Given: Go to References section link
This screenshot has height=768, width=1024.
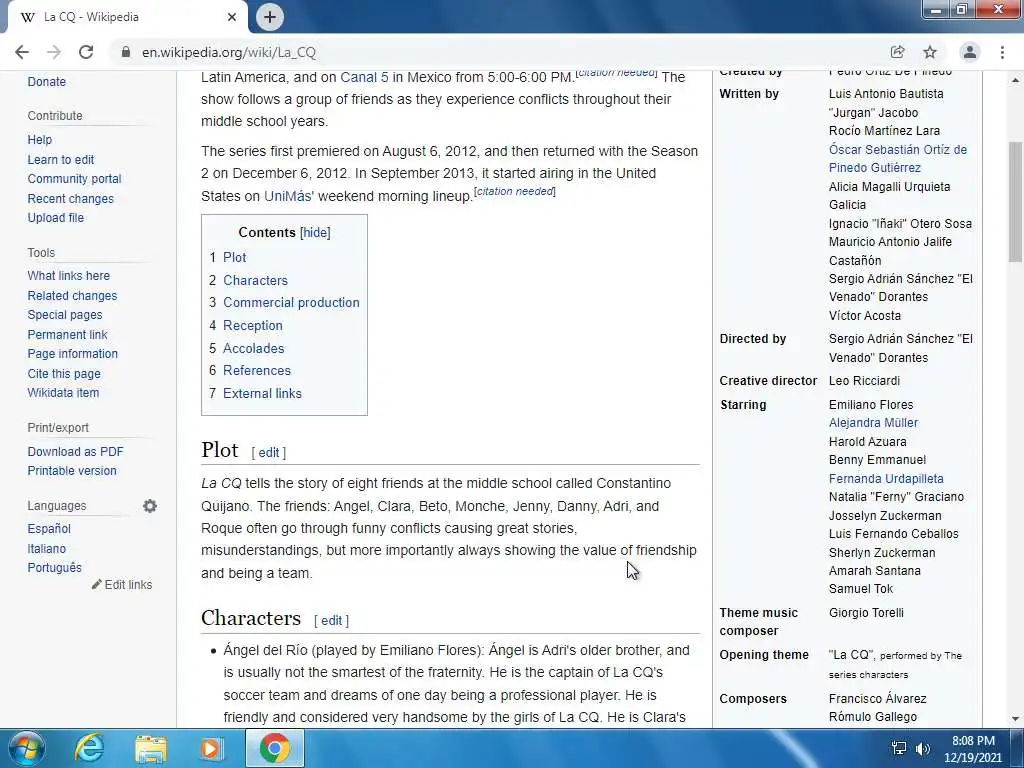Looking at the screenshot, I should point(257,370).
